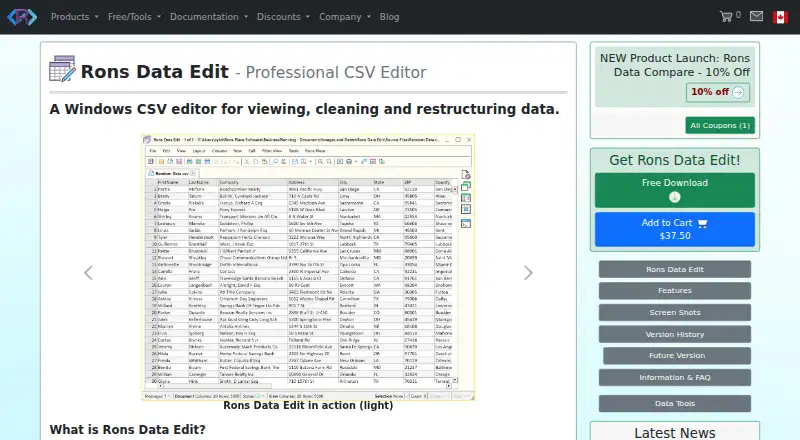
Task: Click the Rons Data Edit product icon
Action: point(62,69)
